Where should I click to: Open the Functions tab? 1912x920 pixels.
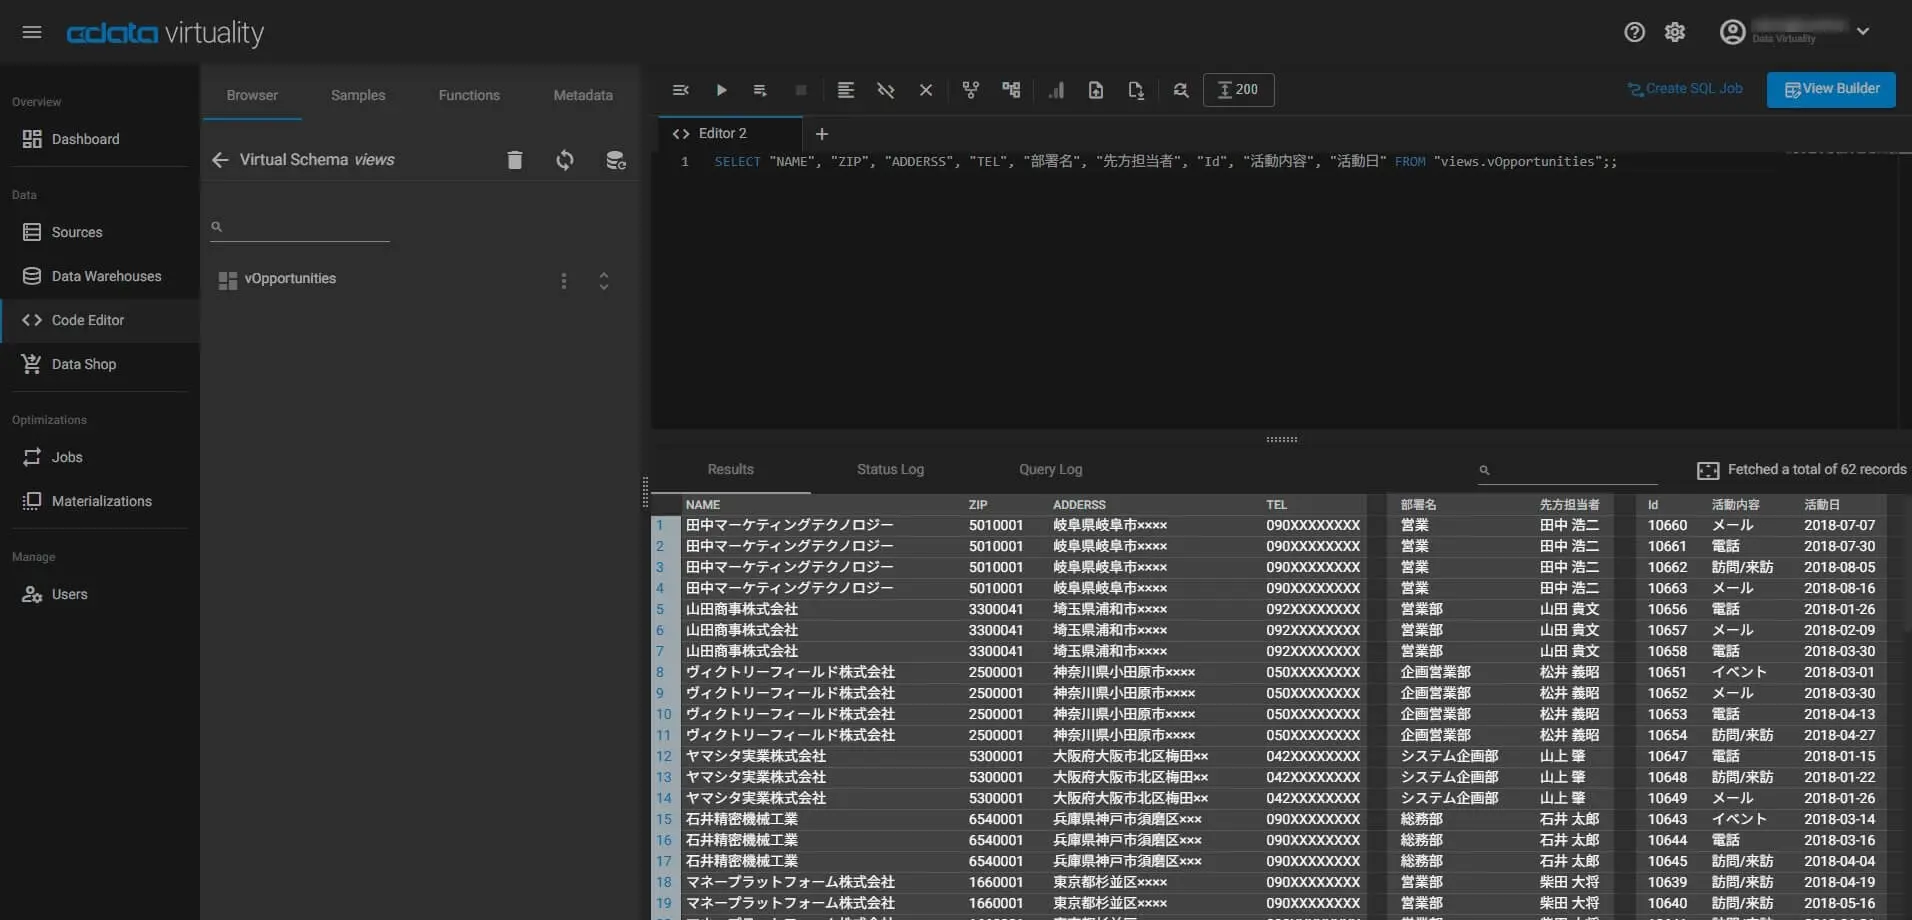468,95
